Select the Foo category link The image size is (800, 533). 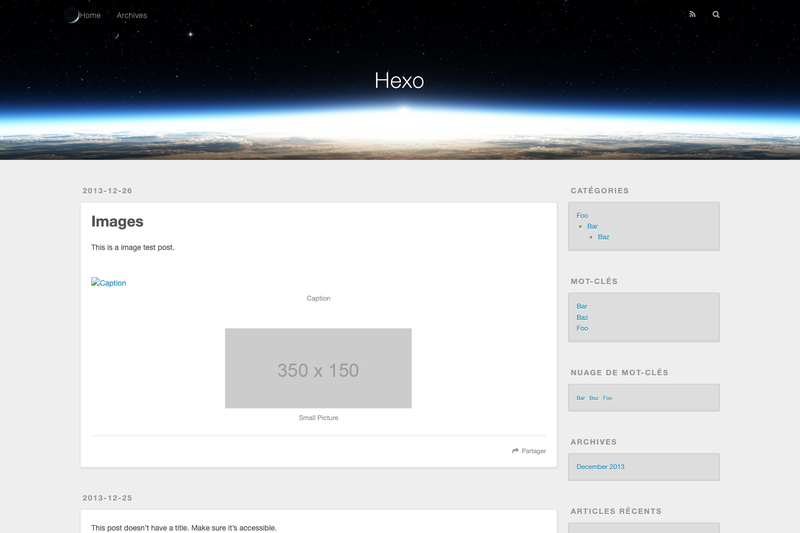[x=582, y=215]
